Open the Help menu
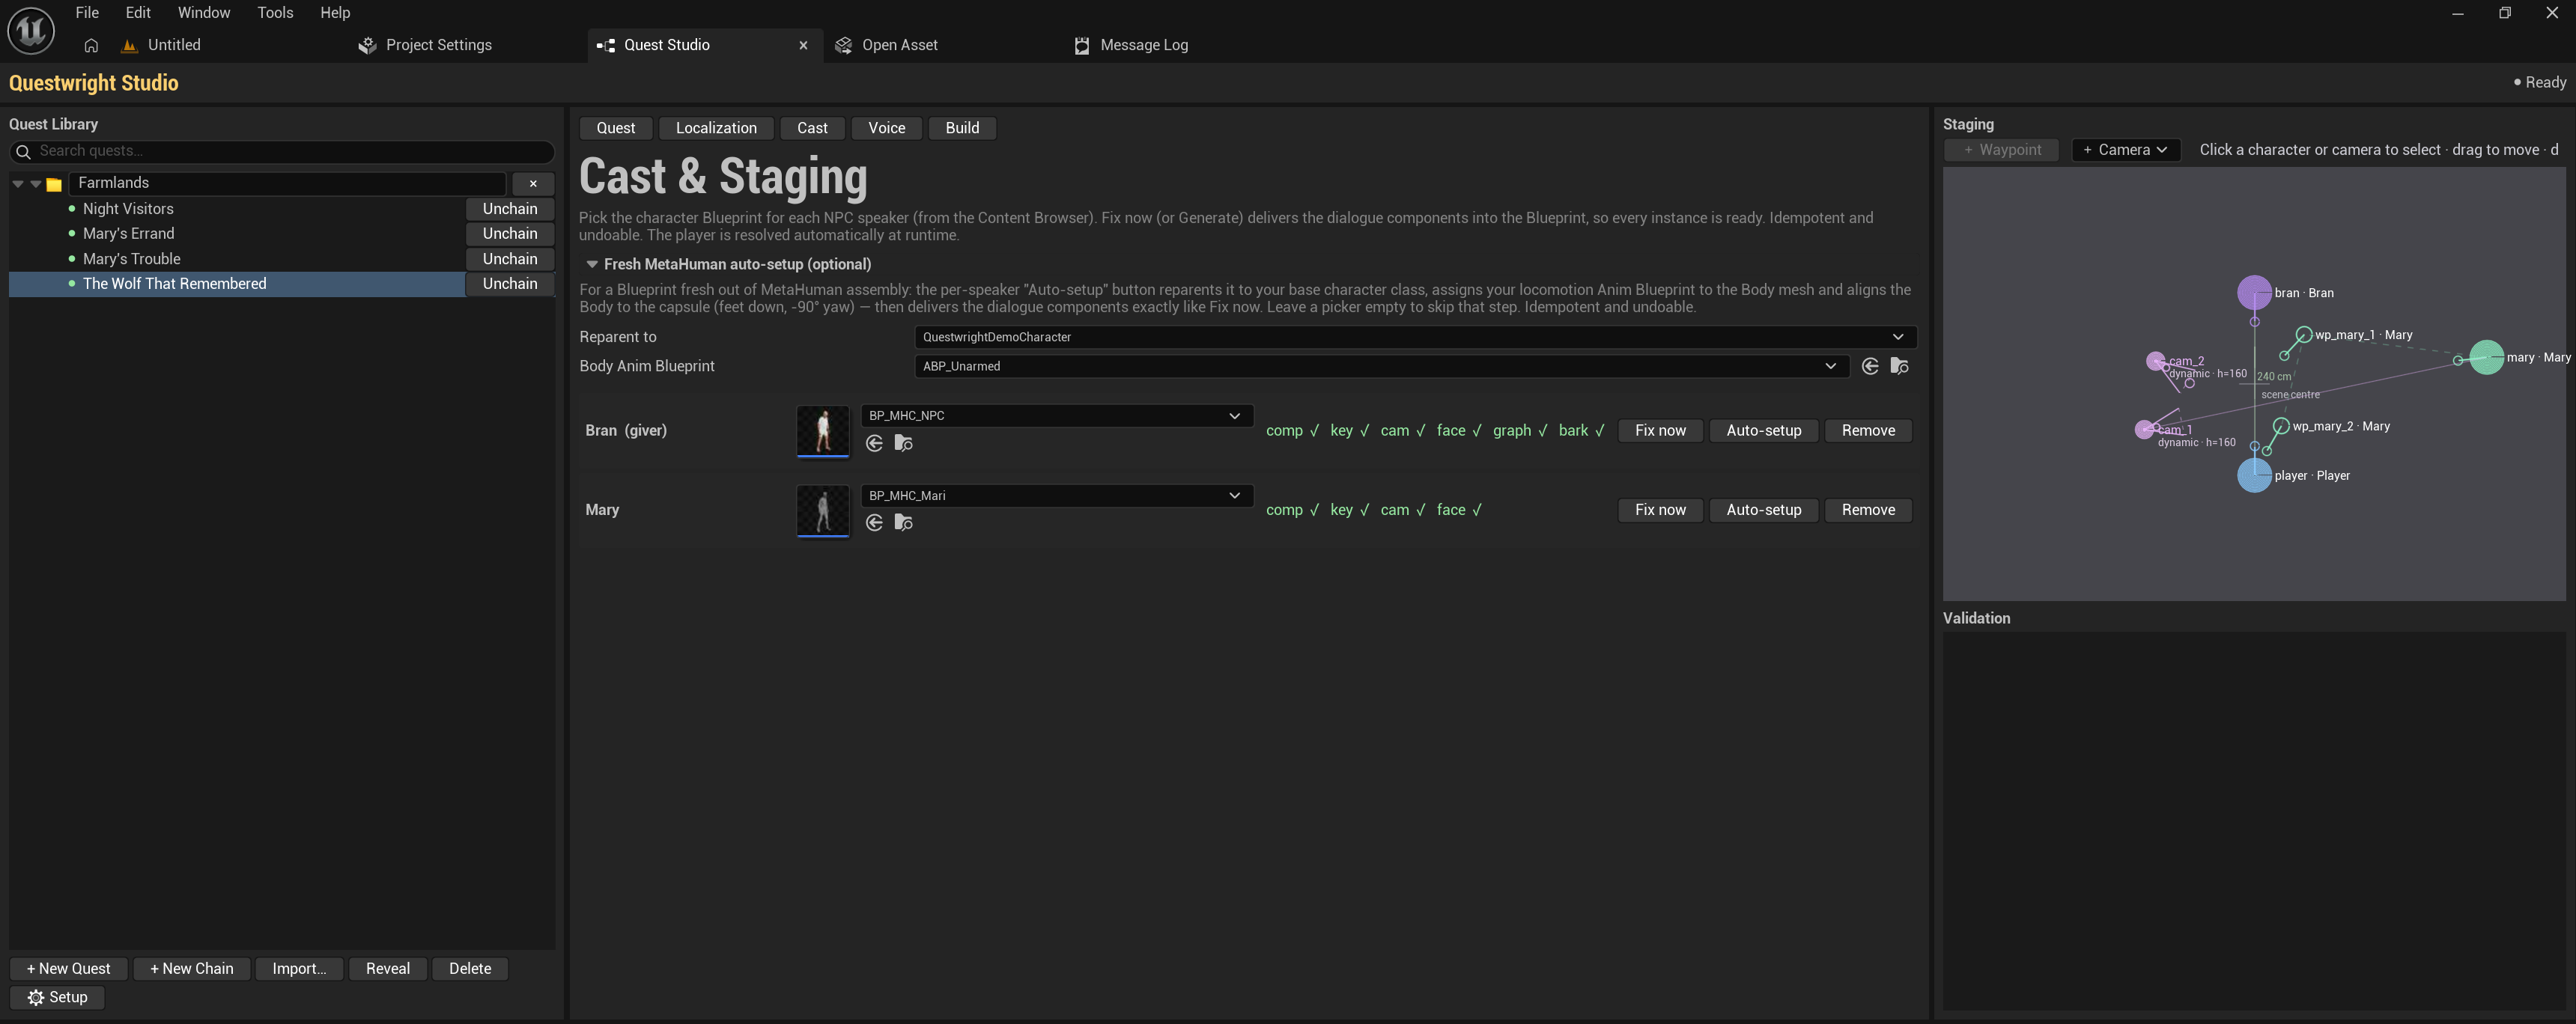2576x1024 pixels. (335, 13)
